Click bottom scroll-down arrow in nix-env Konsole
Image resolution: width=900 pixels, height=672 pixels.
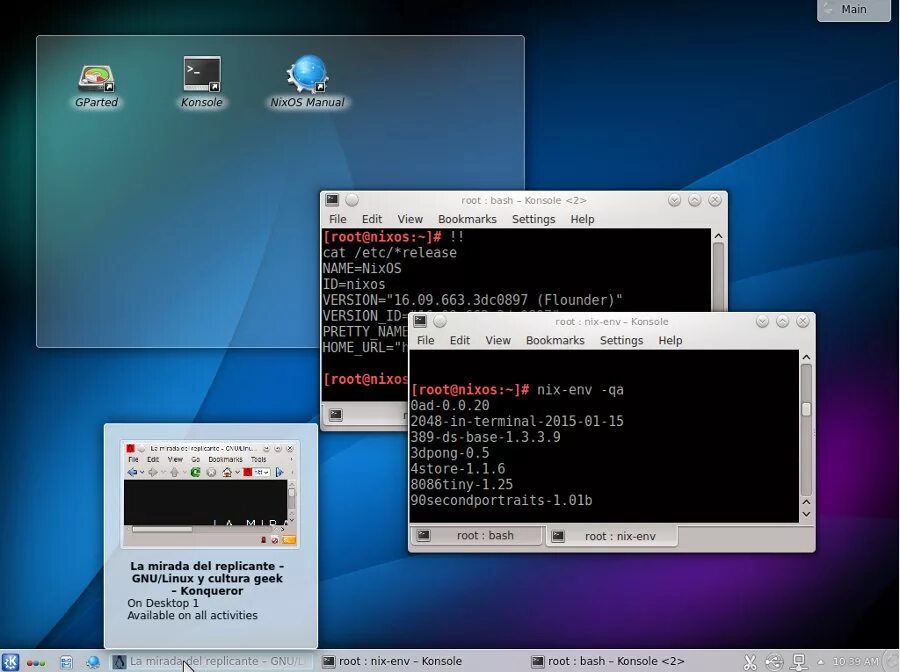[x=806, y=514]
